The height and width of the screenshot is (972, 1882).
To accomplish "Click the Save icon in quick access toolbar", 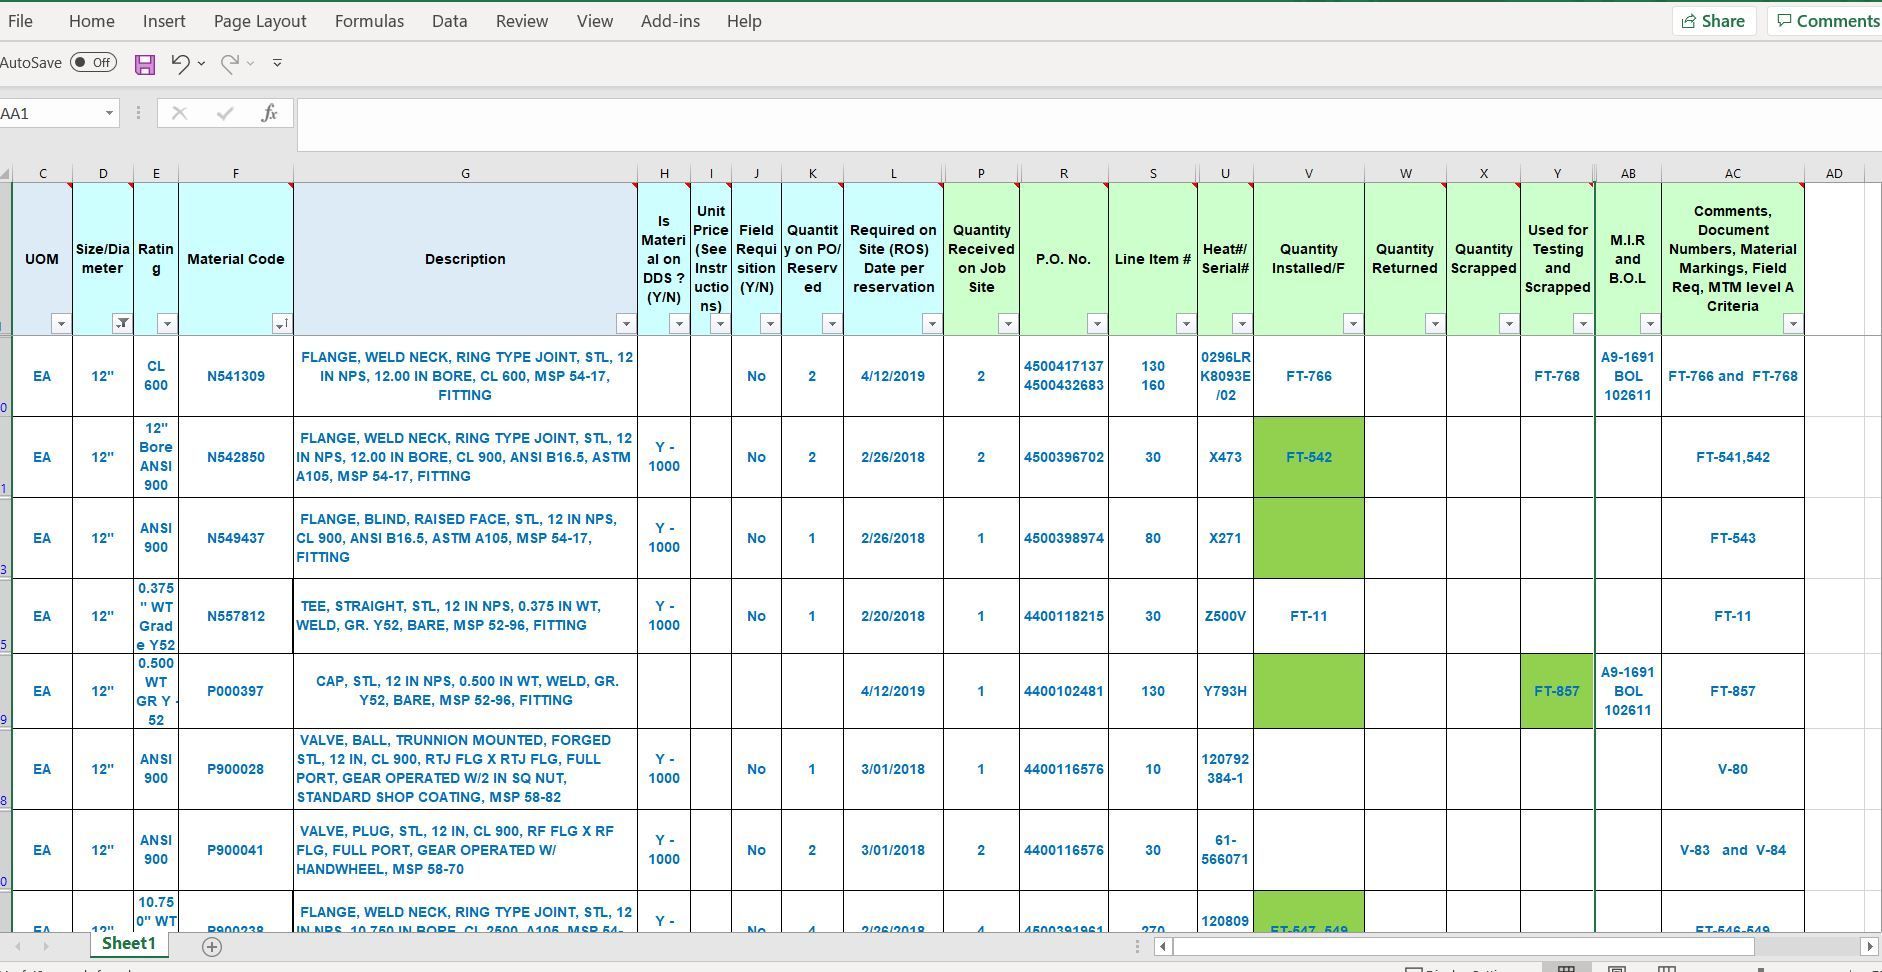I will (x=145, y=64).
